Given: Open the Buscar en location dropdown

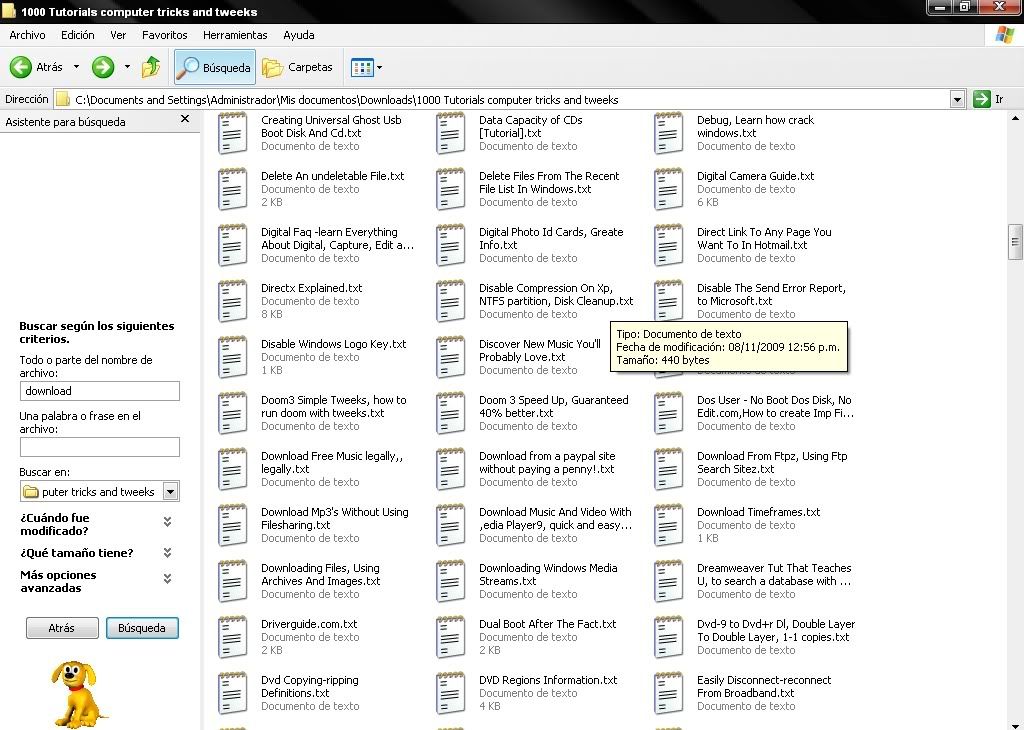Looking at the screenshot, I should click(x=170, y=492).
